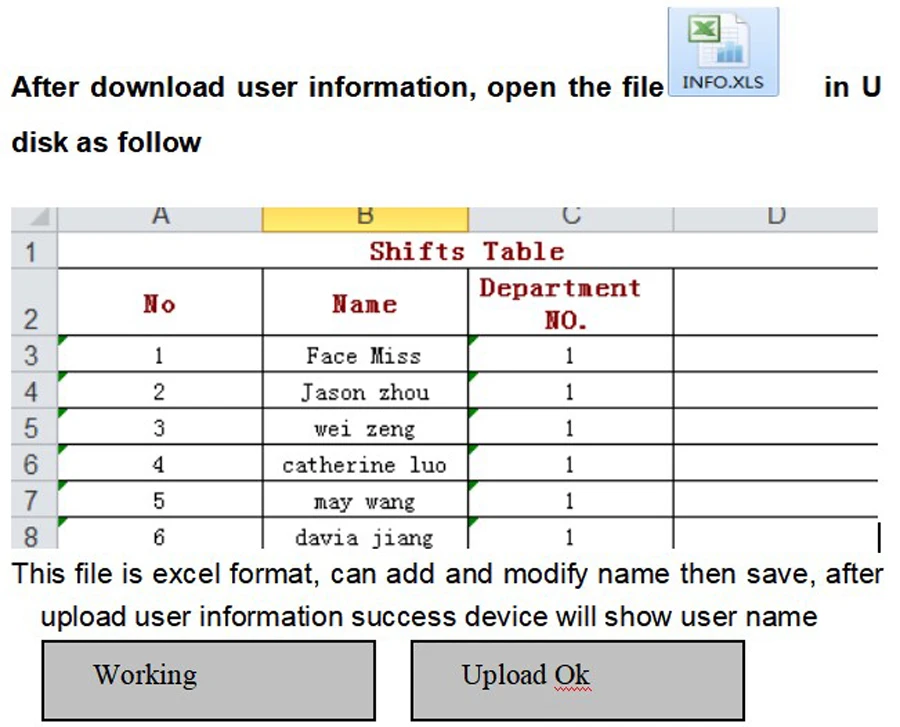Select column header D
The width and height of the screenshot is (900, 727).
point(776,214)
